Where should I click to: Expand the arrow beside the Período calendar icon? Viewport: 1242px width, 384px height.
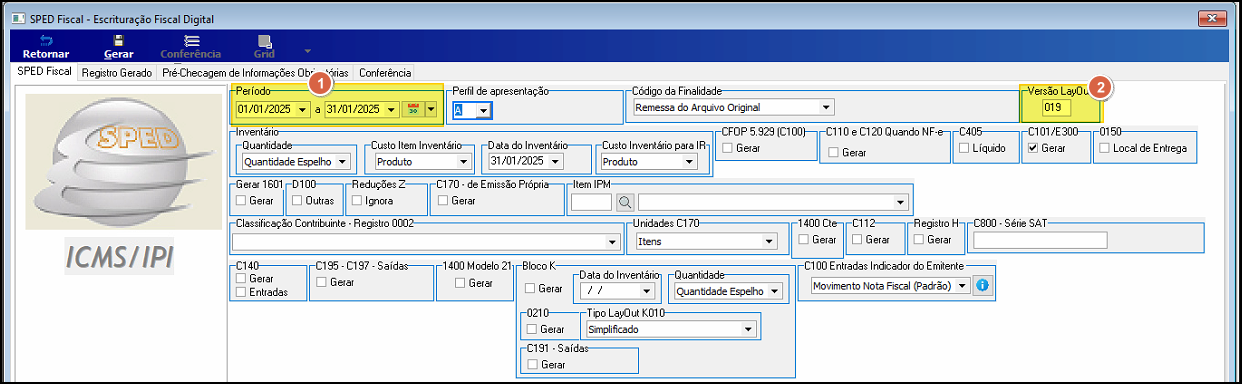pos(432,109)
